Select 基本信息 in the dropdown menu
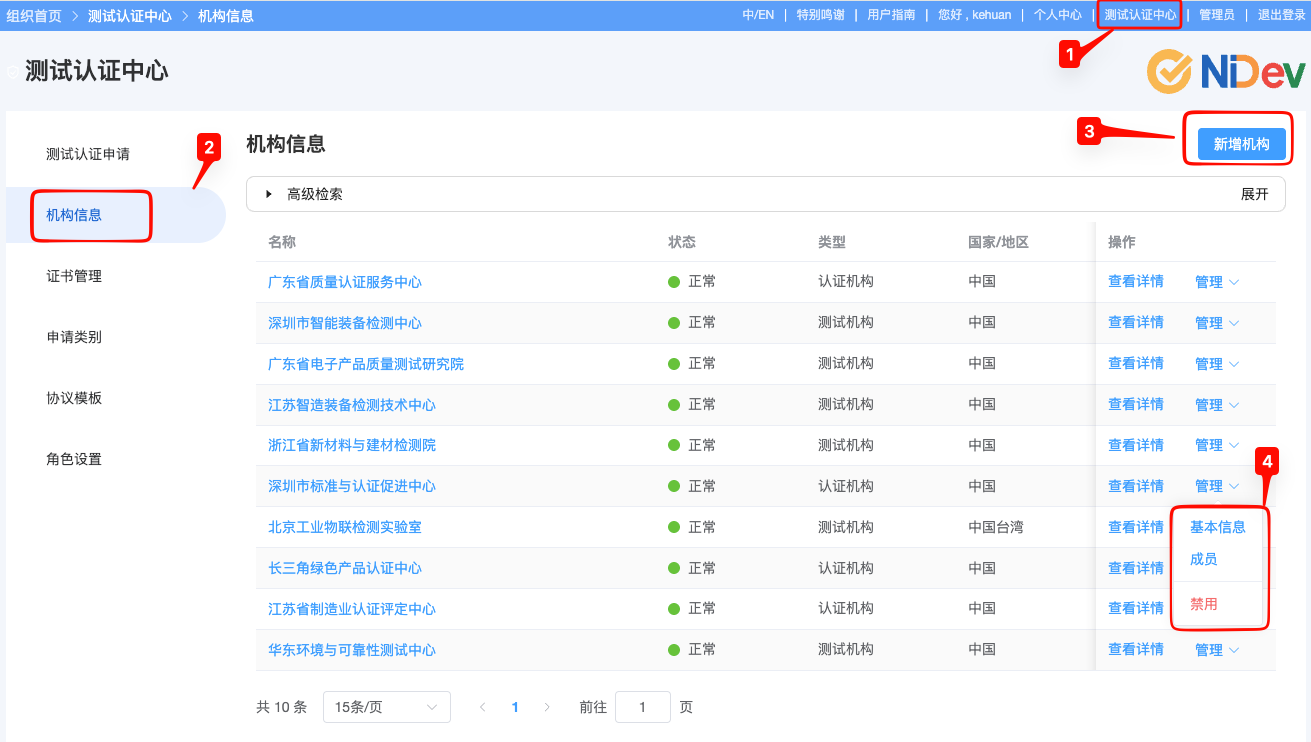The image size is (1311, 742). [x=1218, y=527]
